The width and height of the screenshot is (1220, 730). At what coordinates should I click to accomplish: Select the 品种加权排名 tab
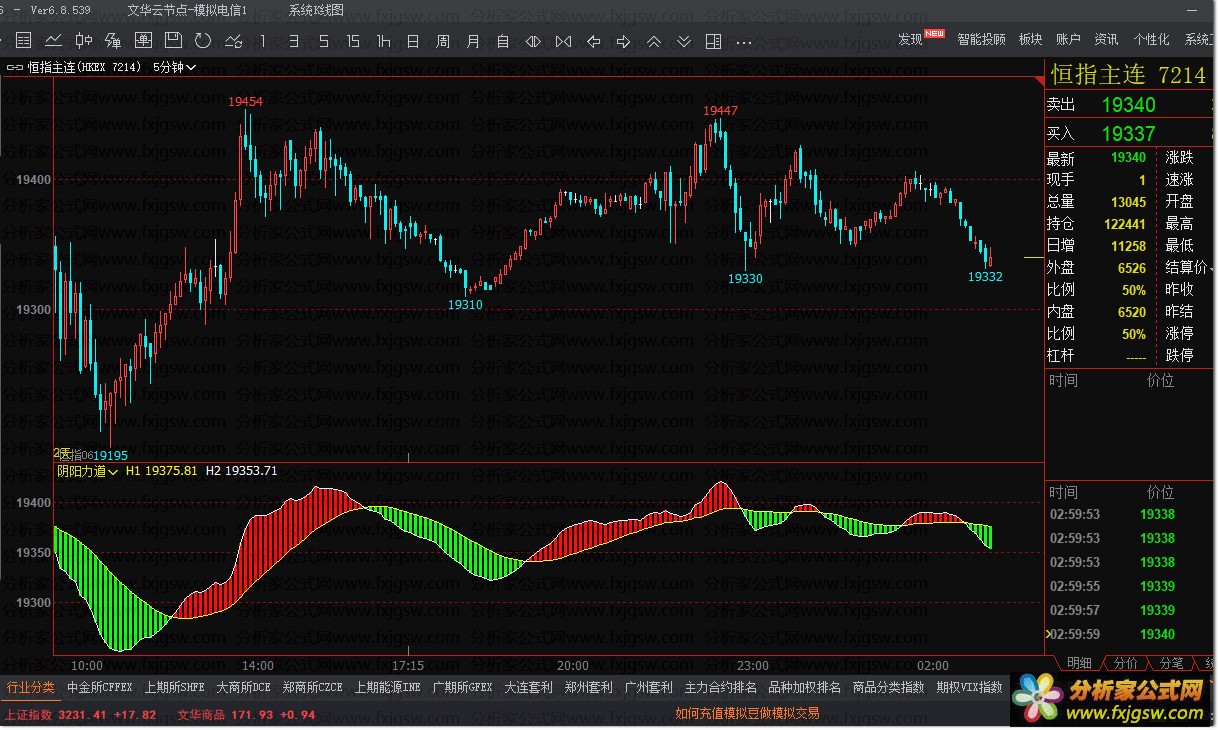tap(804, 687)
